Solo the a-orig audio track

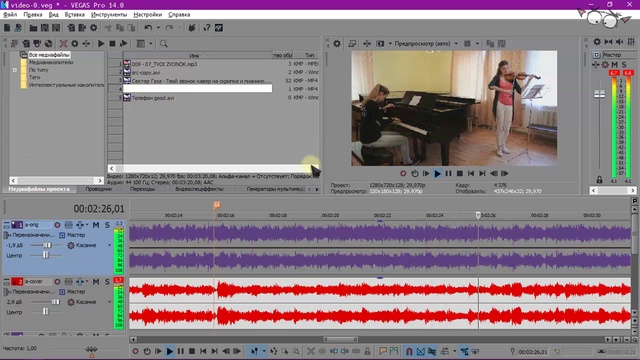(107, 225)
